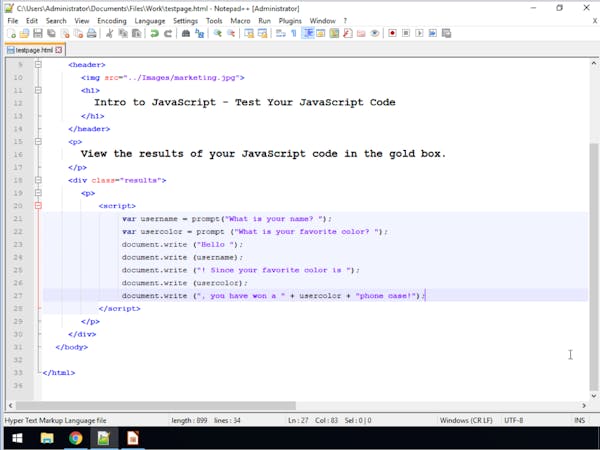Click the Windows (CR LF) status bar entry
The width and height of the screenshot is (600, 450).
(x=466, y=420)
